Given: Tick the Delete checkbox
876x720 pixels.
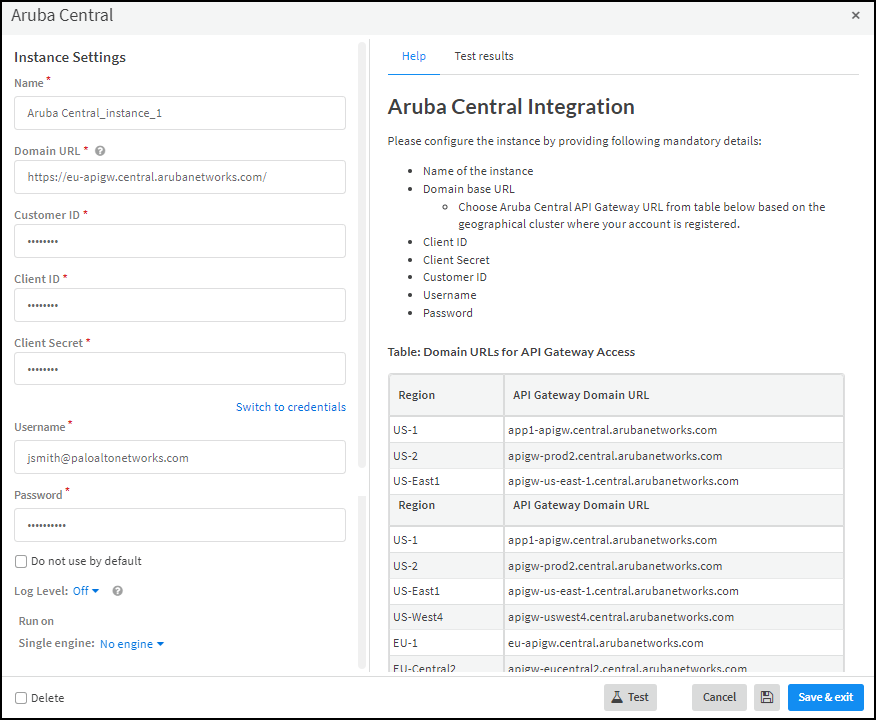Looking at the screenshot, I should [21, 698].
